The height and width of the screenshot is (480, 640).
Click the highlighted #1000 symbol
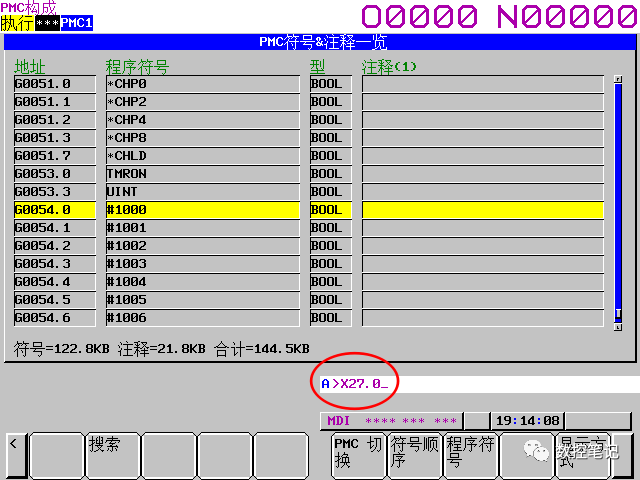click(203, 210)
